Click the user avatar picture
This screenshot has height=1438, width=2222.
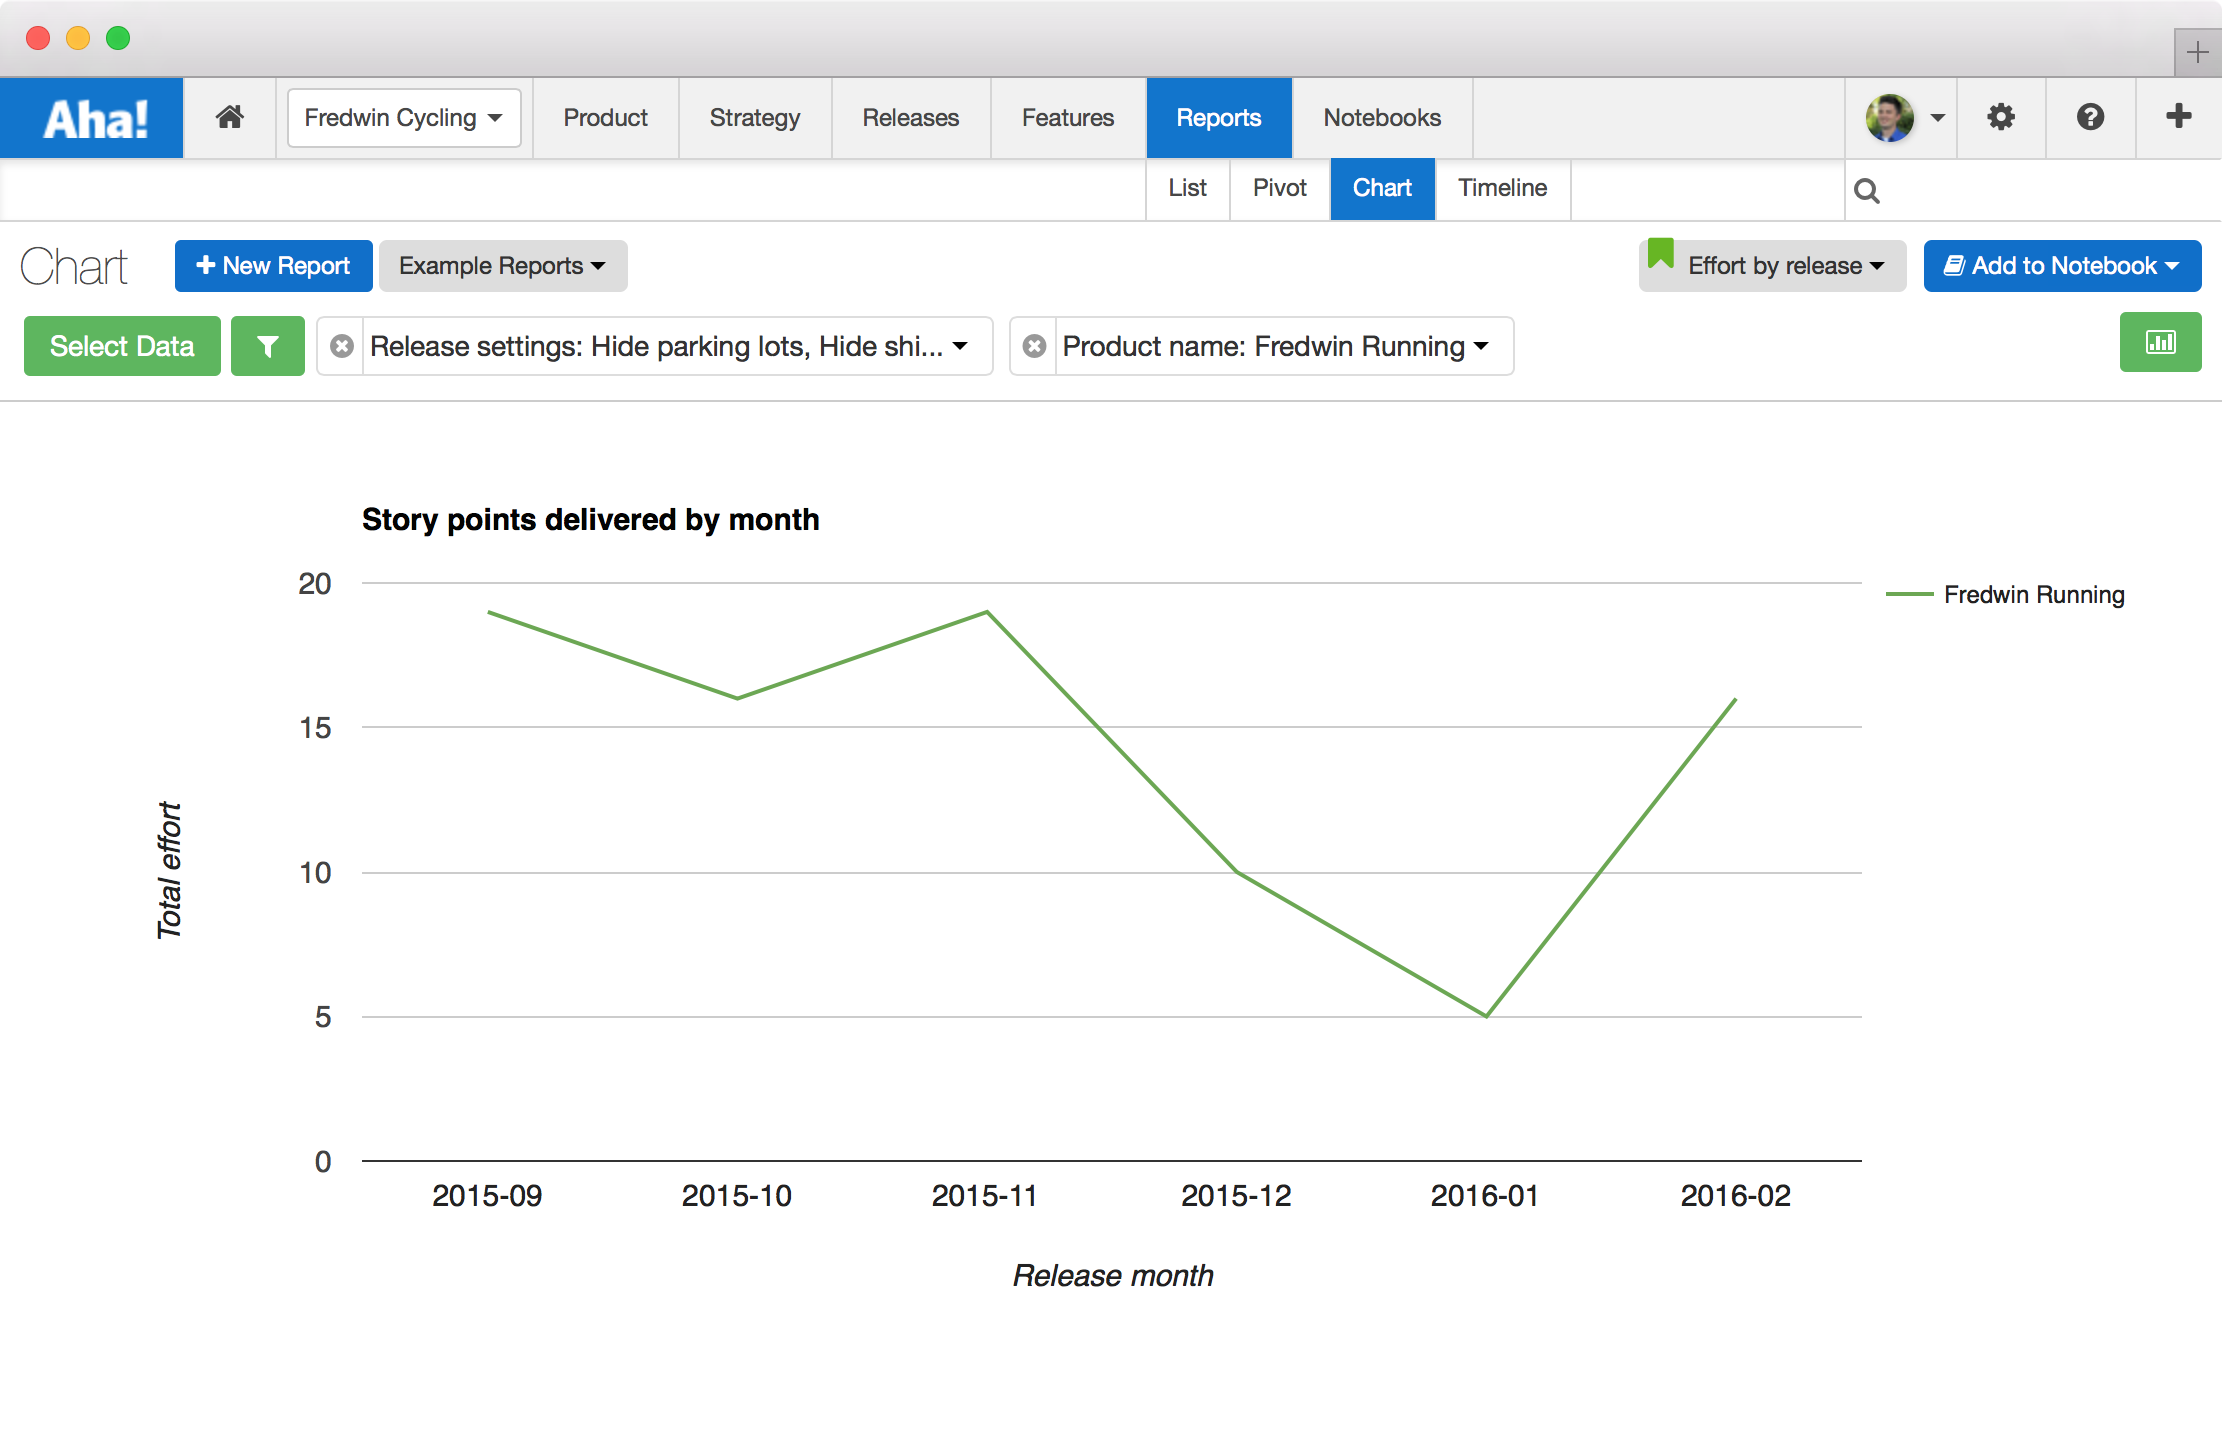coord(1889,118)
